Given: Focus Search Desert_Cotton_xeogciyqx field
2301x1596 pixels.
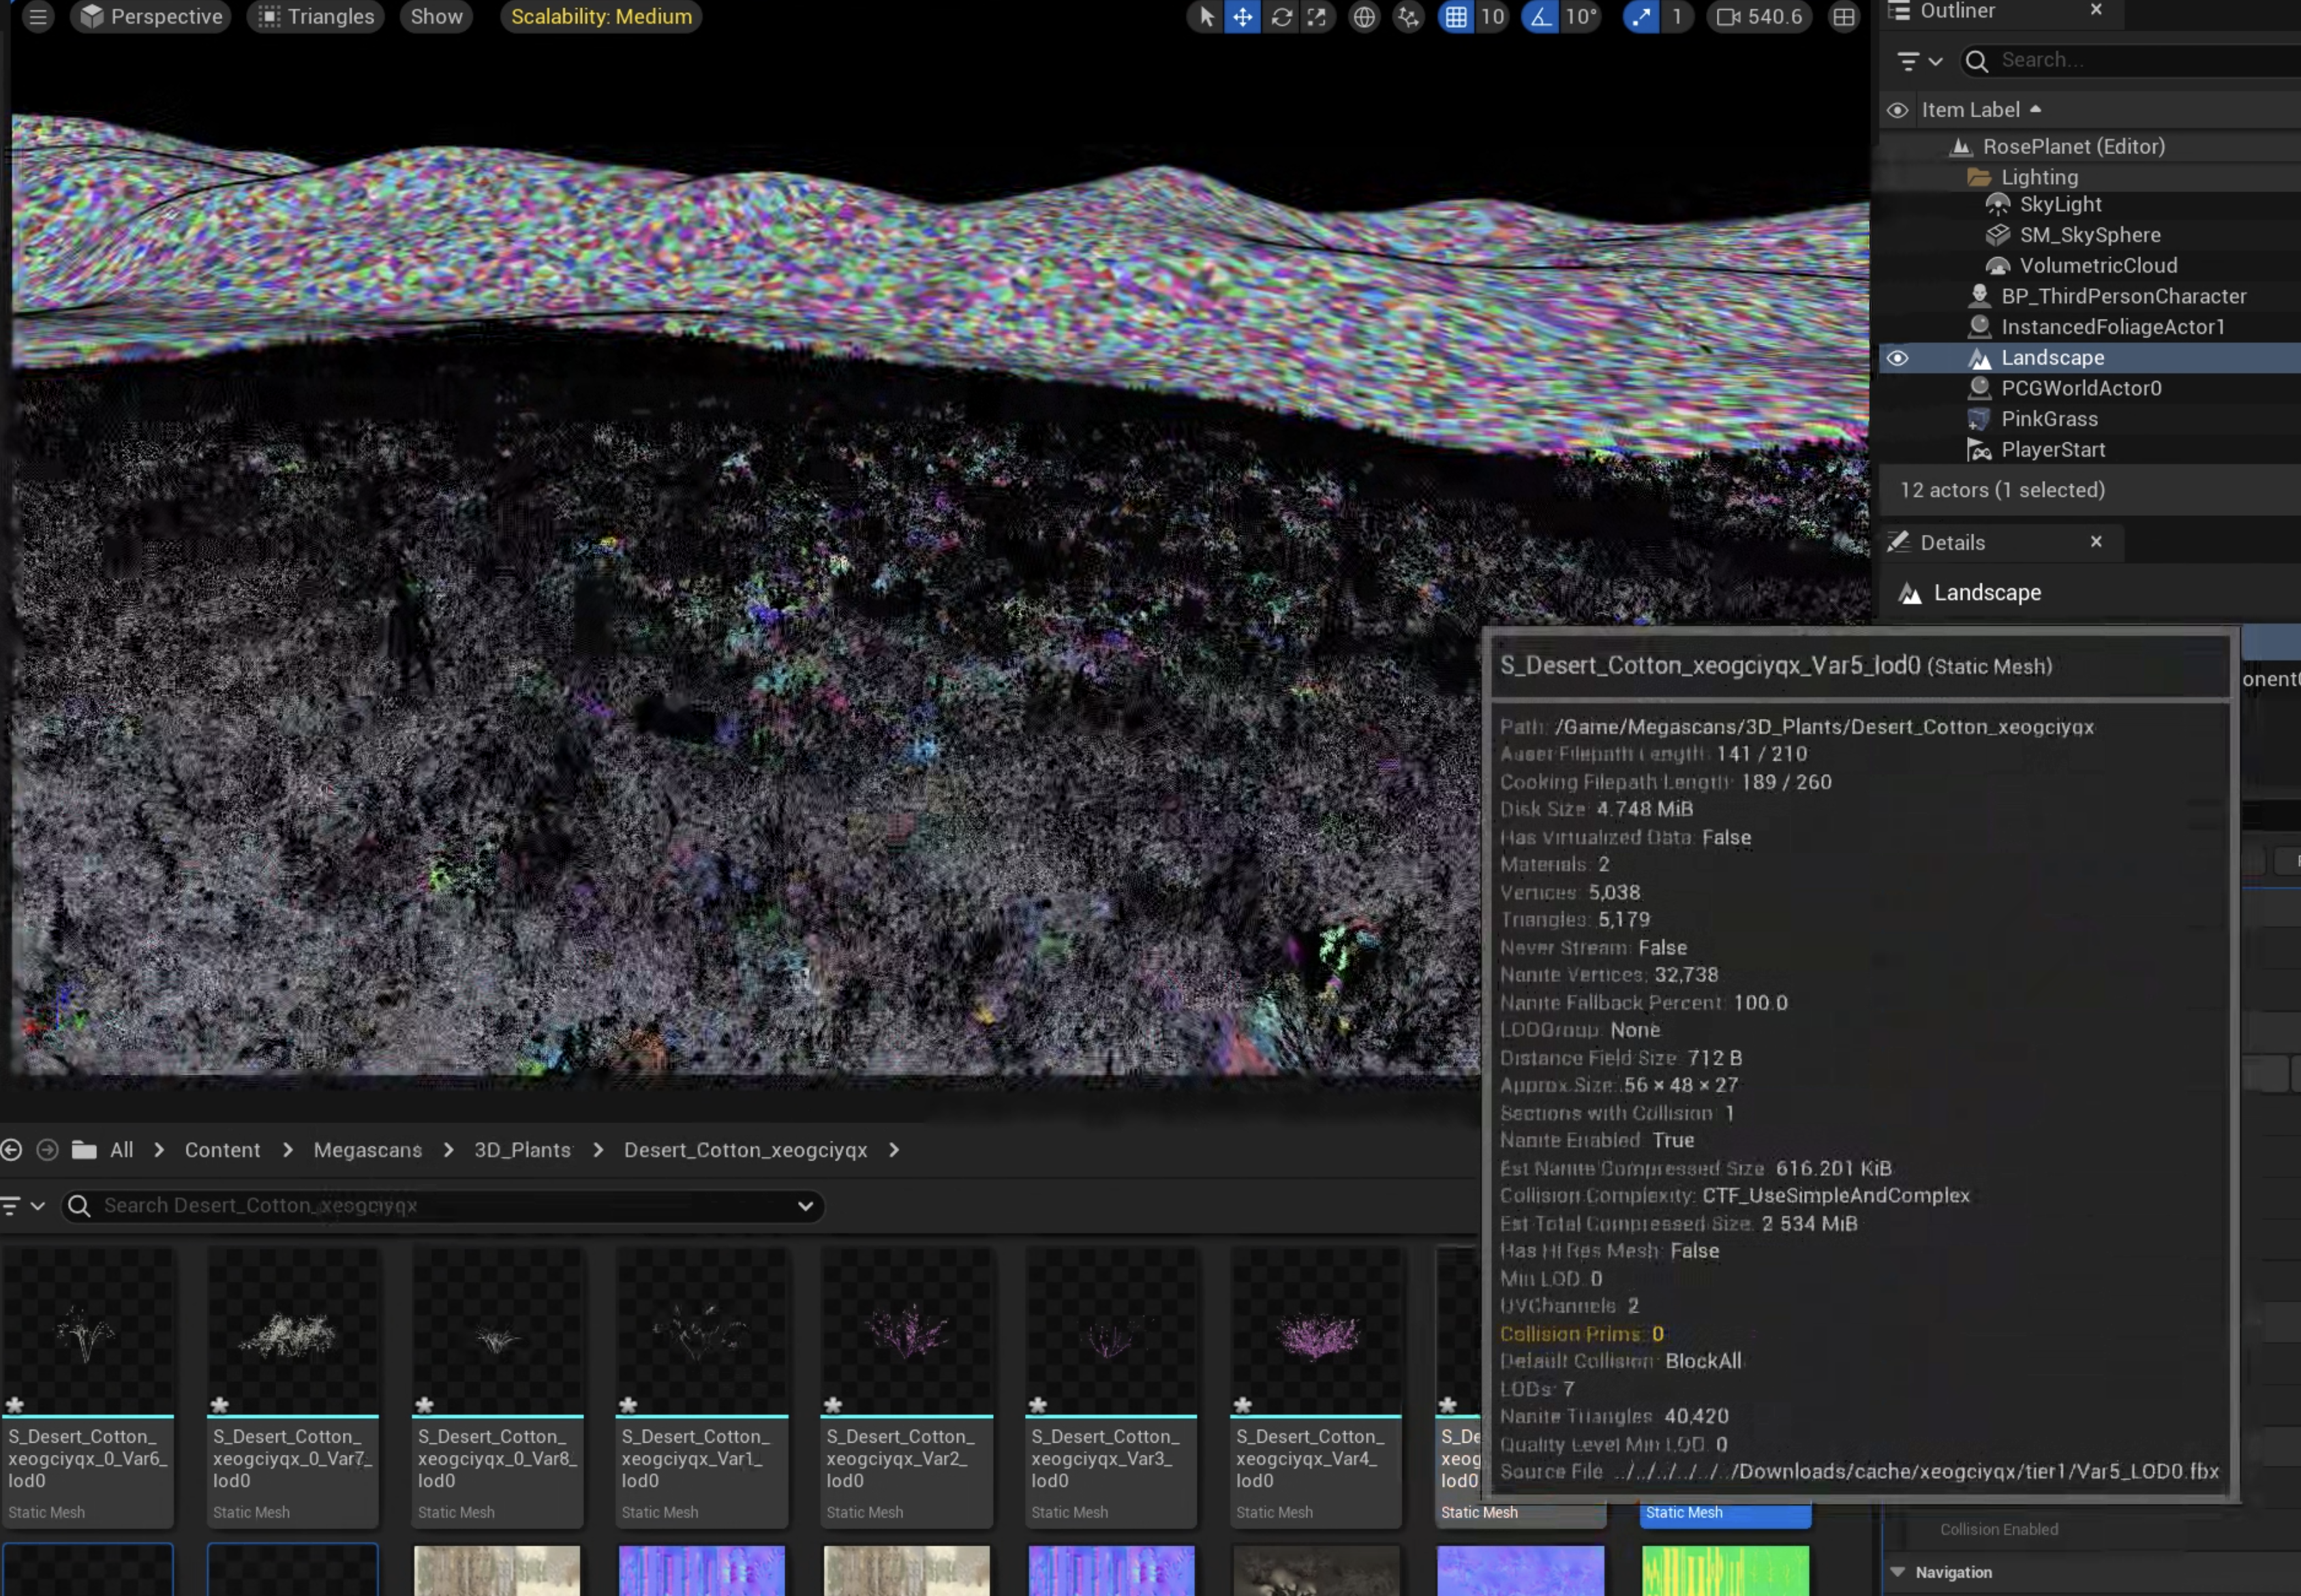Looking at the screenshot, I should [443, 1206].
